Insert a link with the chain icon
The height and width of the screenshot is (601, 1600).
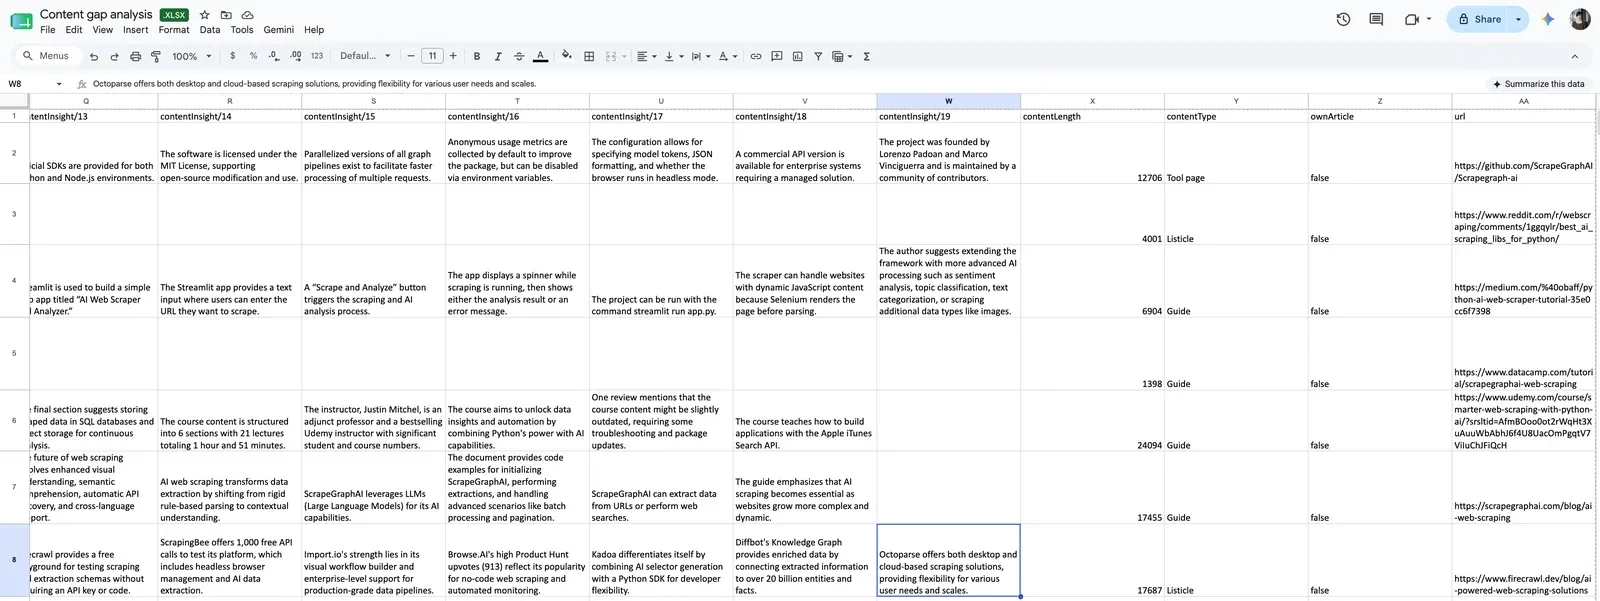point(756,56)
